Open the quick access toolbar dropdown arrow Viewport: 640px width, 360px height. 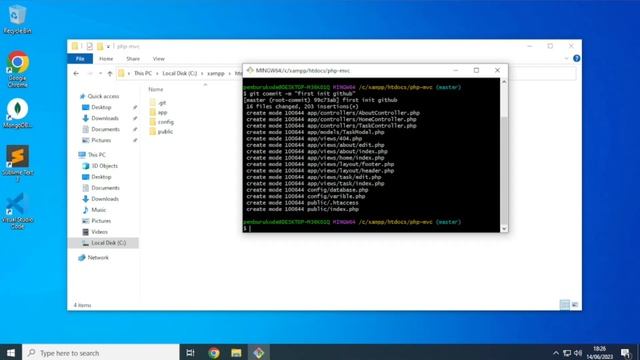(x=108, y=47)
